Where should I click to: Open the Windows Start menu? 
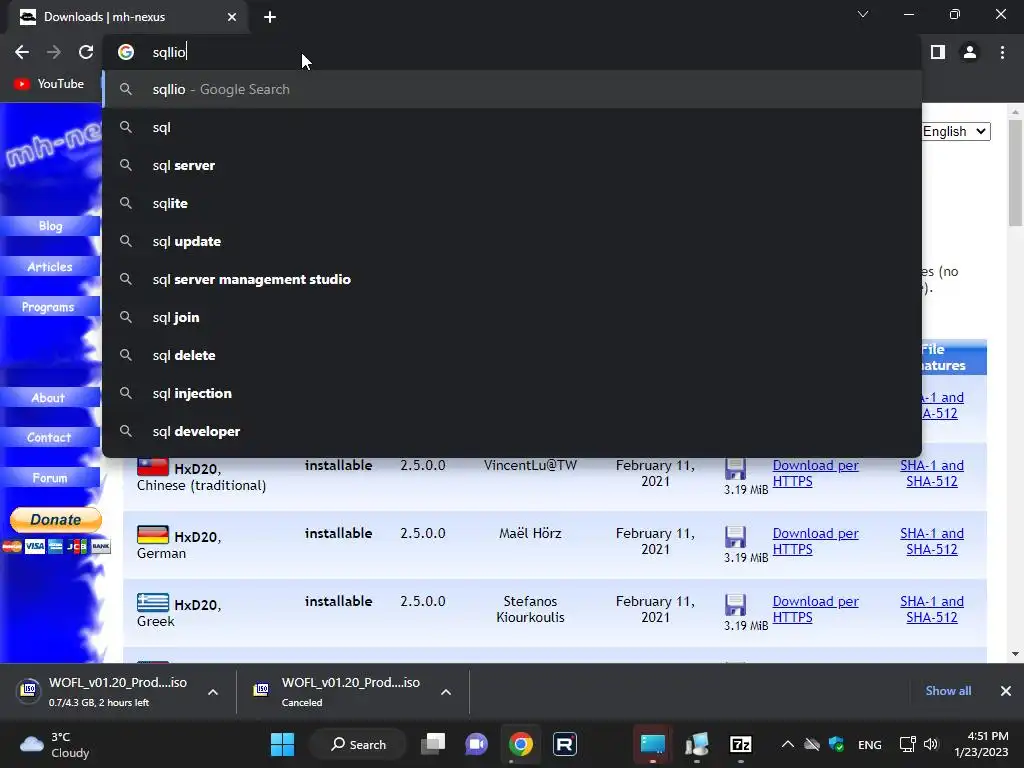[282, 744]
